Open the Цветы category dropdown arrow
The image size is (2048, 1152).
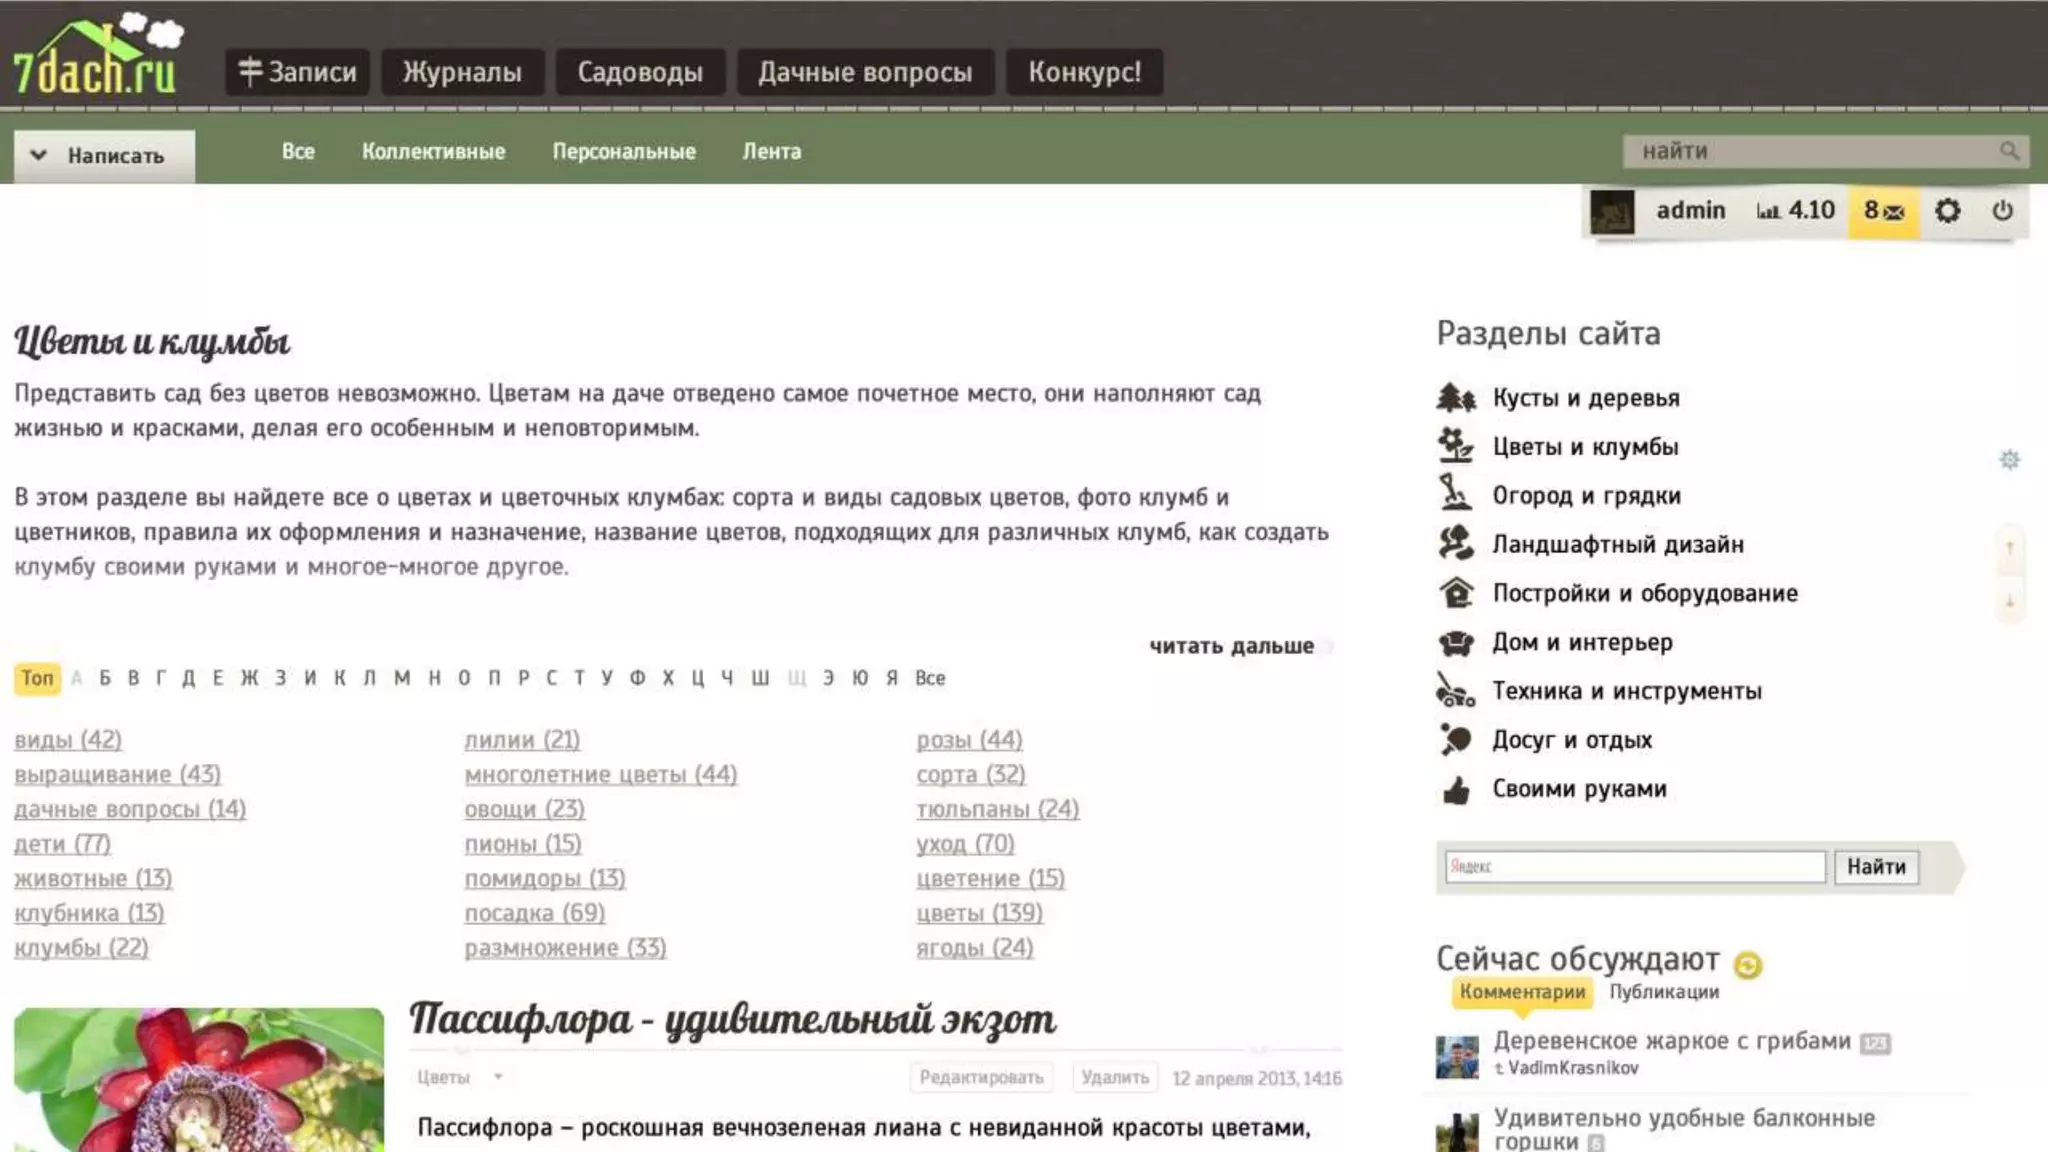click(498, 1077)
